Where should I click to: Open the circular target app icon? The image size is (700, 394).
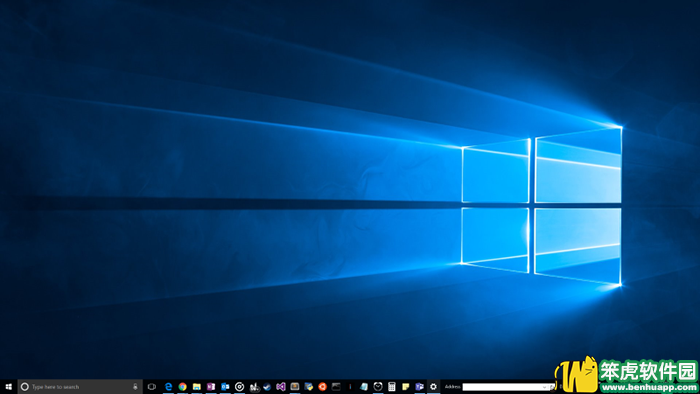point(239,387)
